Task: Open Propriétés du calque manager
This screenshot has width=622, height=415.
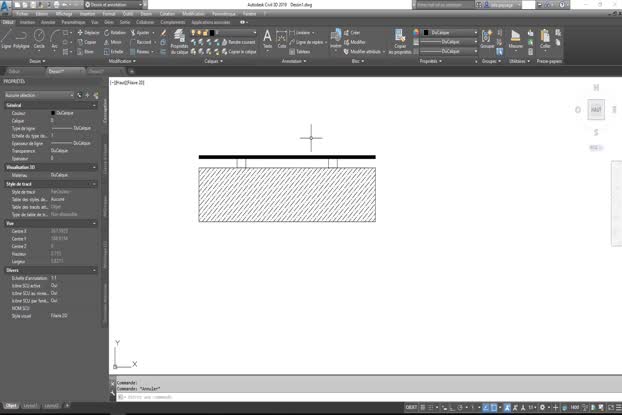Action: [179, 42]
